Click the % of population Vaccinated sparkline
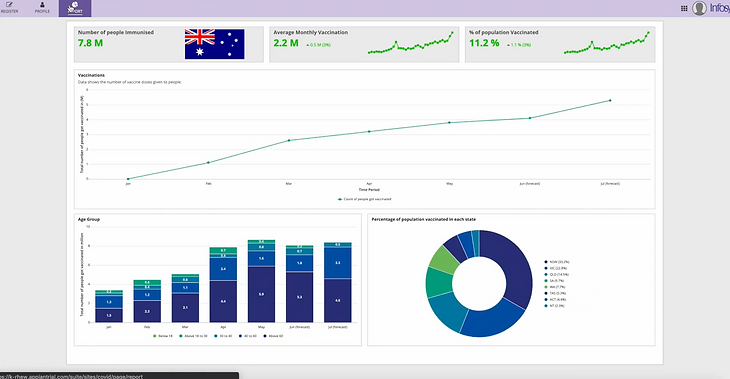 [606, 43]
